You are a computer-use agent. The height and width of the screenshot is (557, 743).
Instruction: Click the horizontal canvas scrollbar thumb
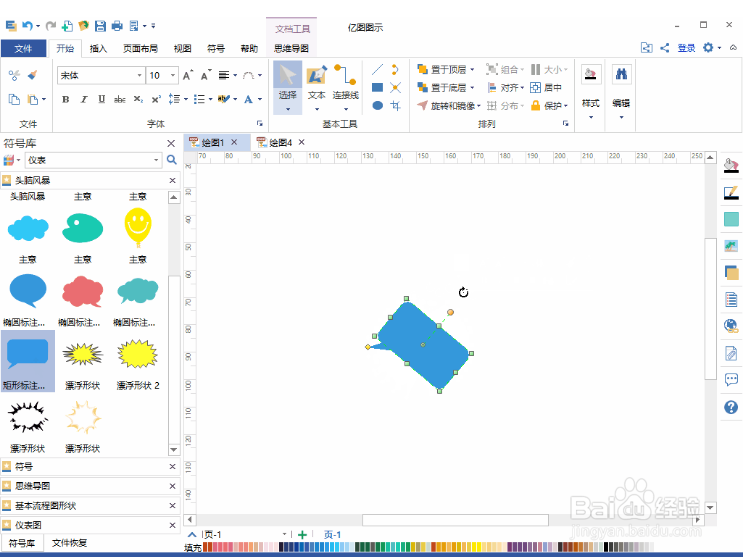(455, 520)
